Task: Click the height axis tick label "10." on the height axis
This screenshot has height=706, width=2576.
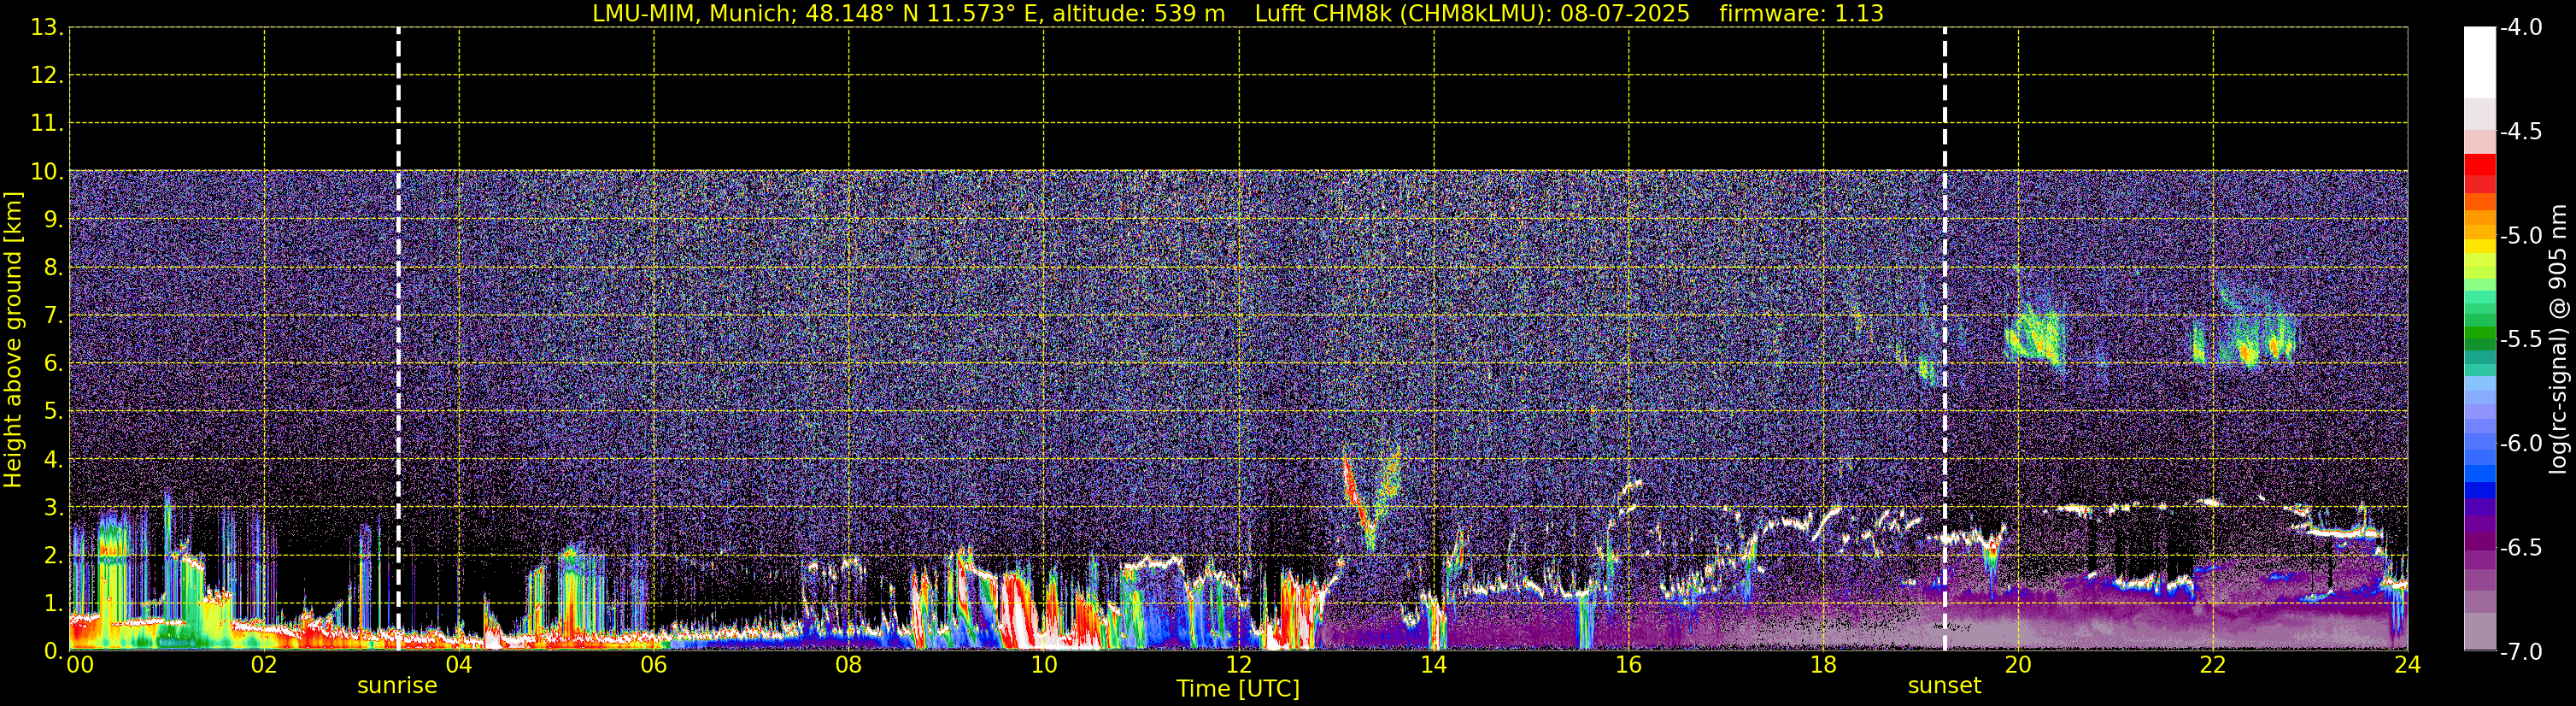Action: coord(46,172)
